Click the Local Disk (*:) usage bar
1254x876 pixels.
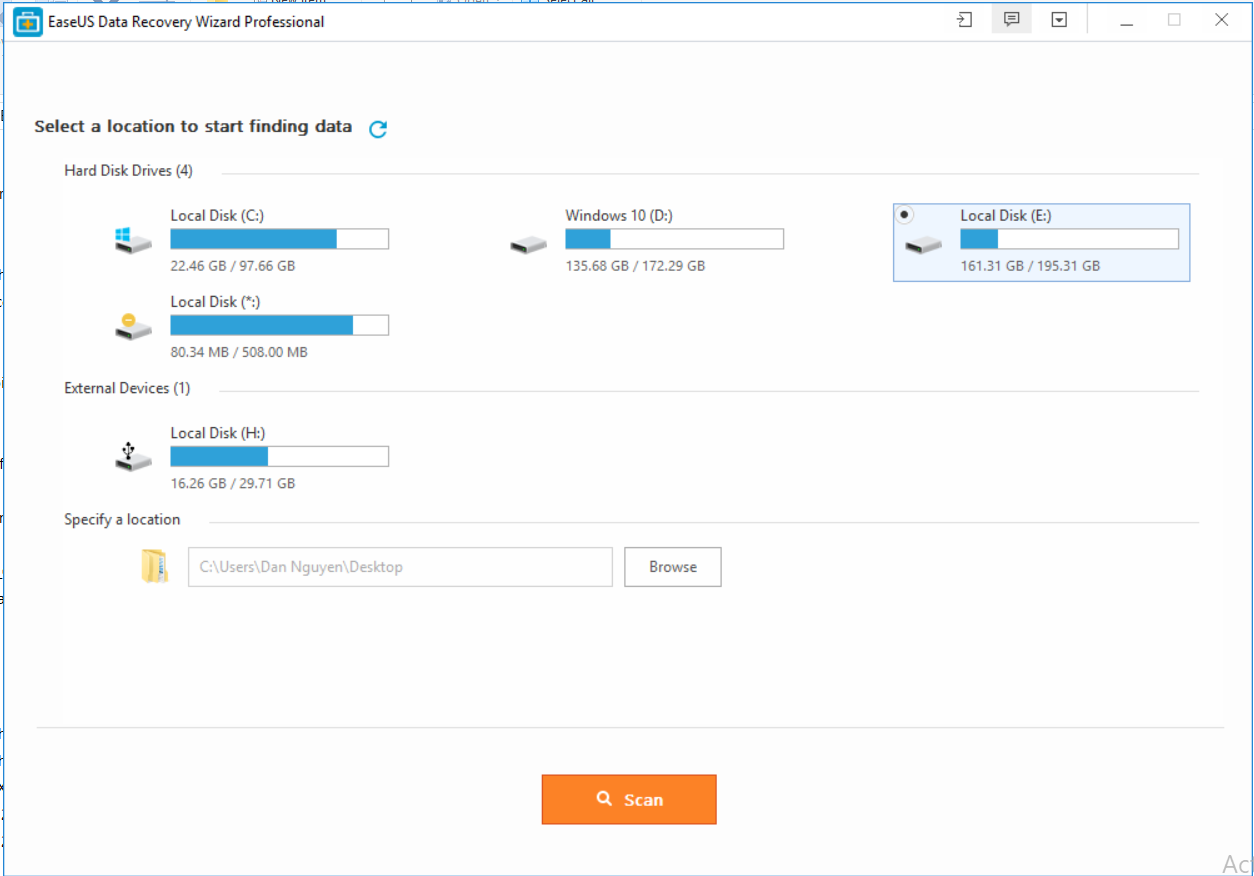point(279,325)
